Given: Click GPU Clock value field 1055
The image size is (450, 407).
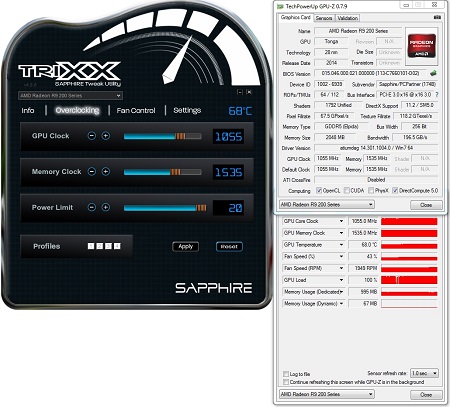Looking at the screenshot, I should 228,136.
